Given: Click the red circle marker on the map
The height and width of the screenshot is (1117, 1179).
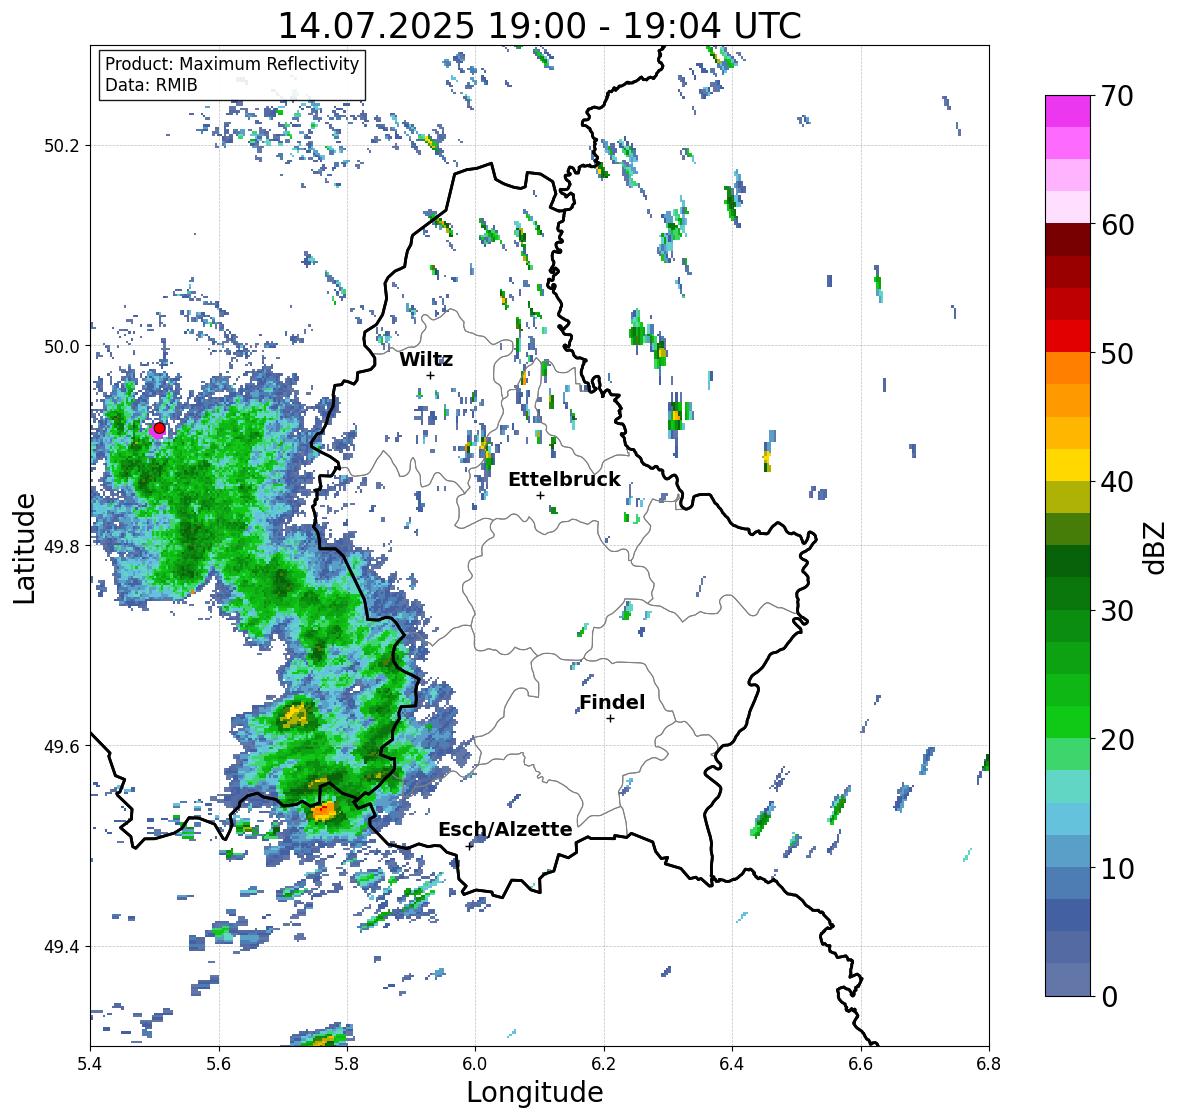Looking at the screenshot, I should coord(159,428).
